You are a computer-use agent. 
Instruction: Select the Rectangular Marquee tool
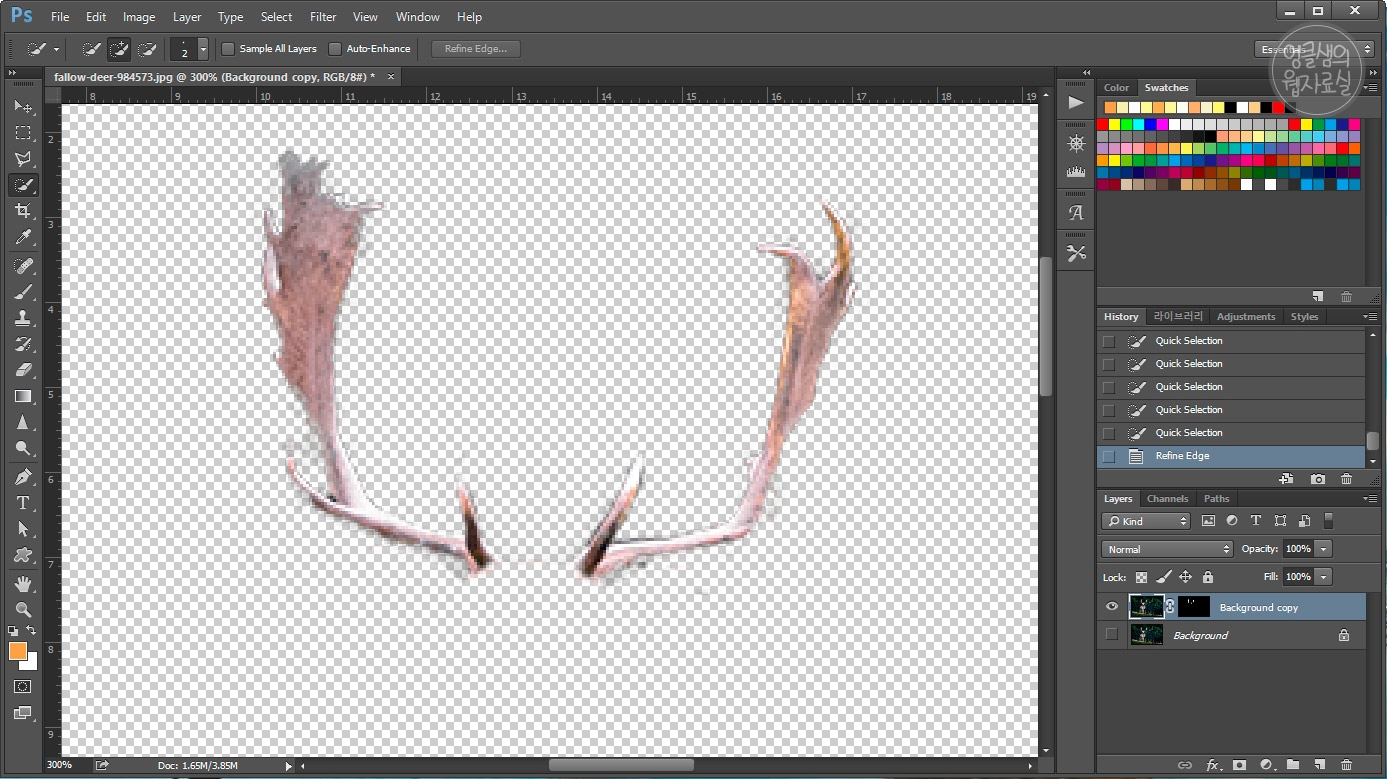pyautogui.click(x=23, y=132)
